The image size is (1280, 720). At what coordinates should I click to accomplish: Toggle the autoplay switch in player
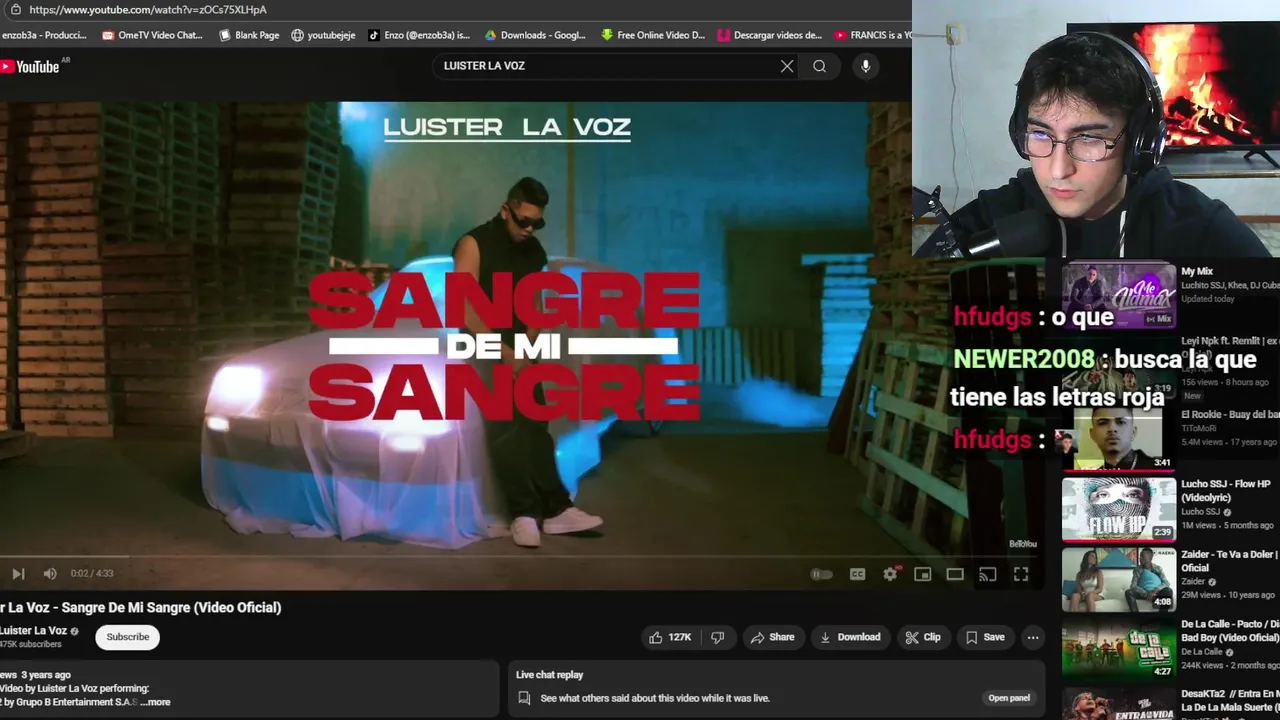(822, 574)
